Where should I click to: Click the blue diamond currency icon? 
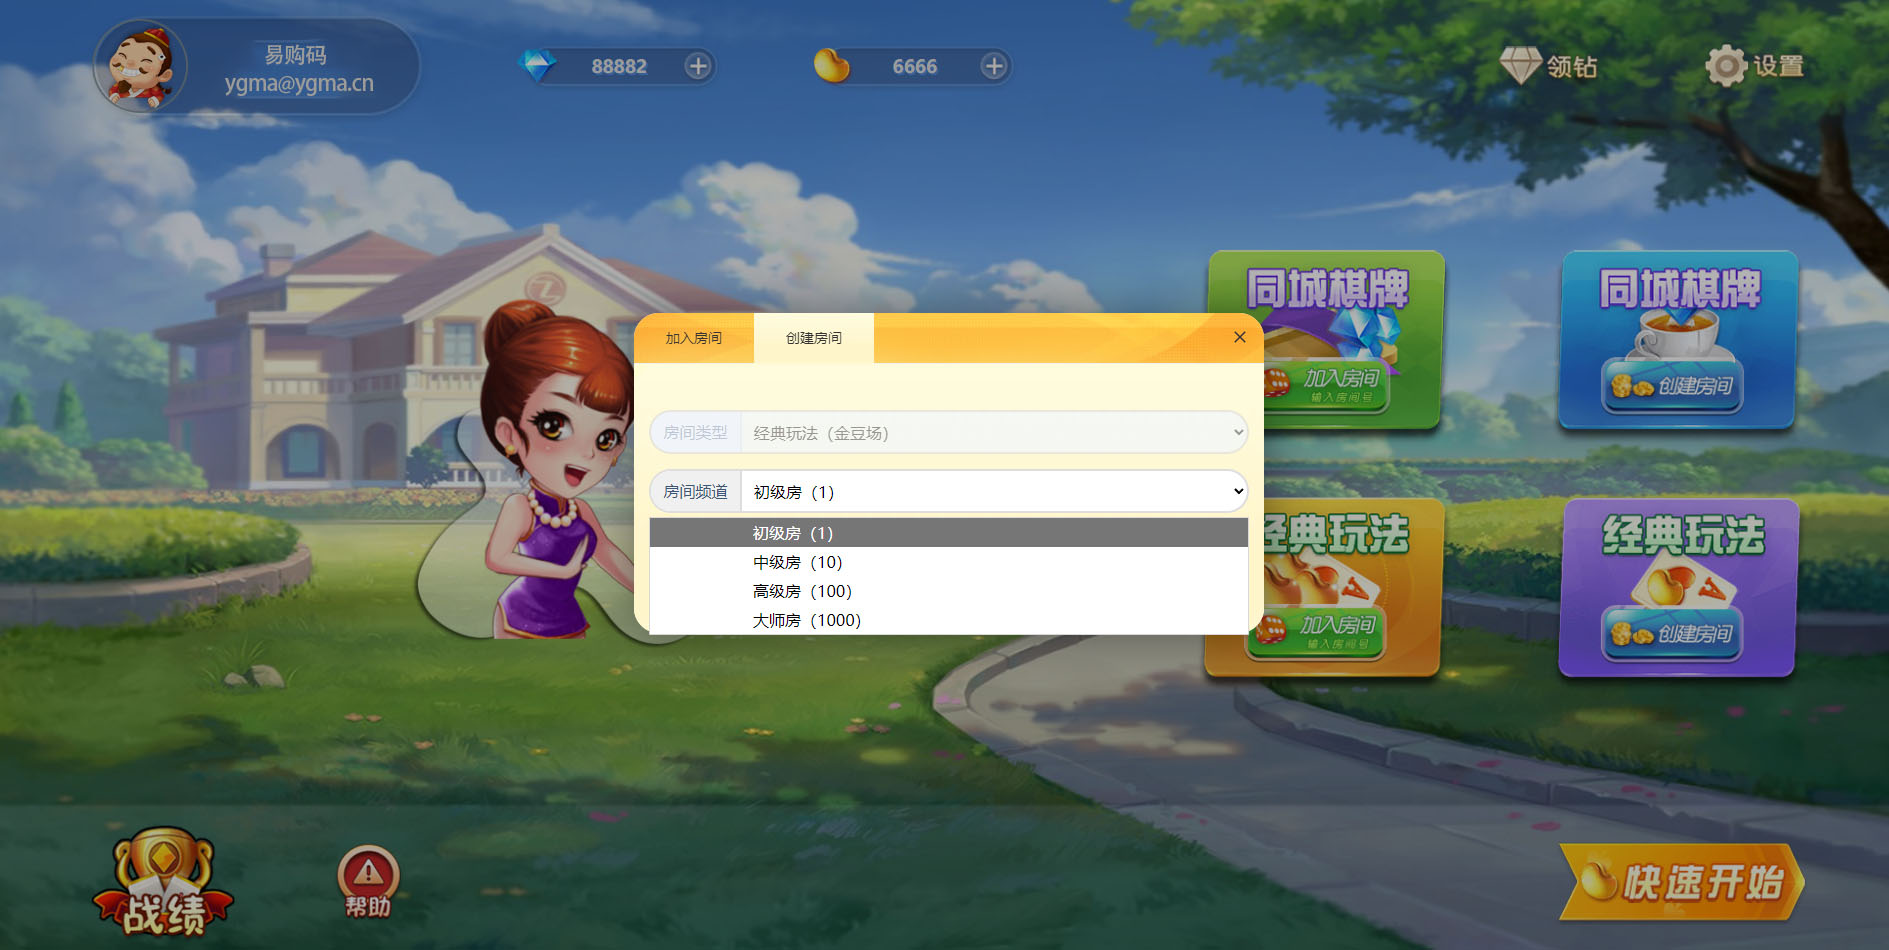point(538,66)
